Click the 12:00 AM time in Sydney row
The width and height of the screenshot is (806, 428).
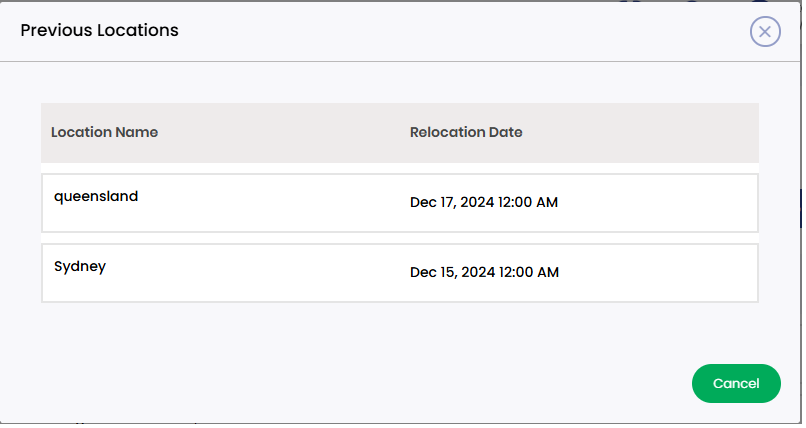click(530, 273)
